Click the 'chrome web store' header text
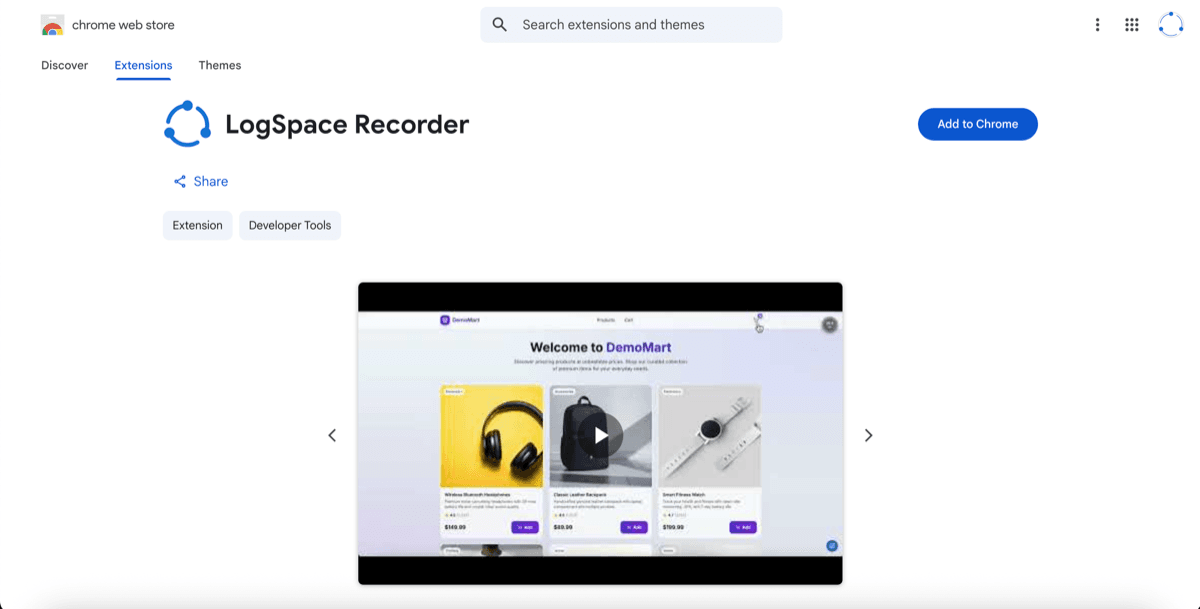This screenshot has width=1200, height=609. 123,25
